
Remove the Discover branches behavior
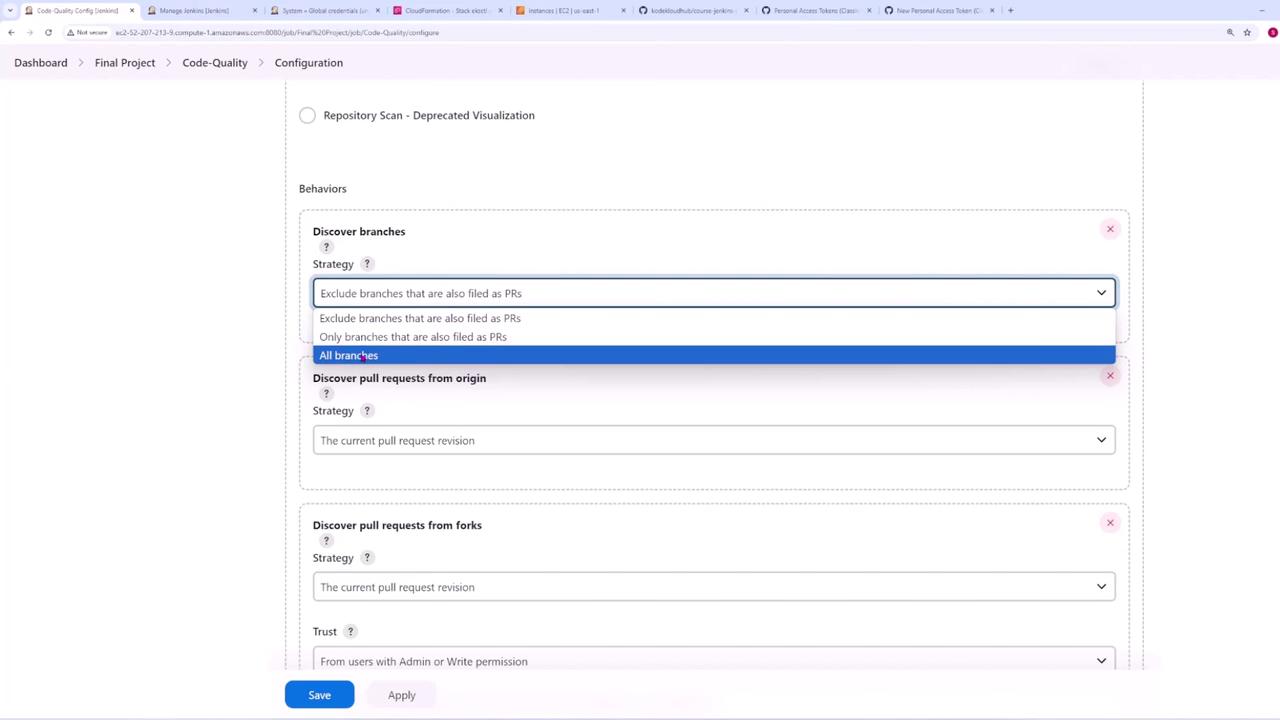(1110, 229)
